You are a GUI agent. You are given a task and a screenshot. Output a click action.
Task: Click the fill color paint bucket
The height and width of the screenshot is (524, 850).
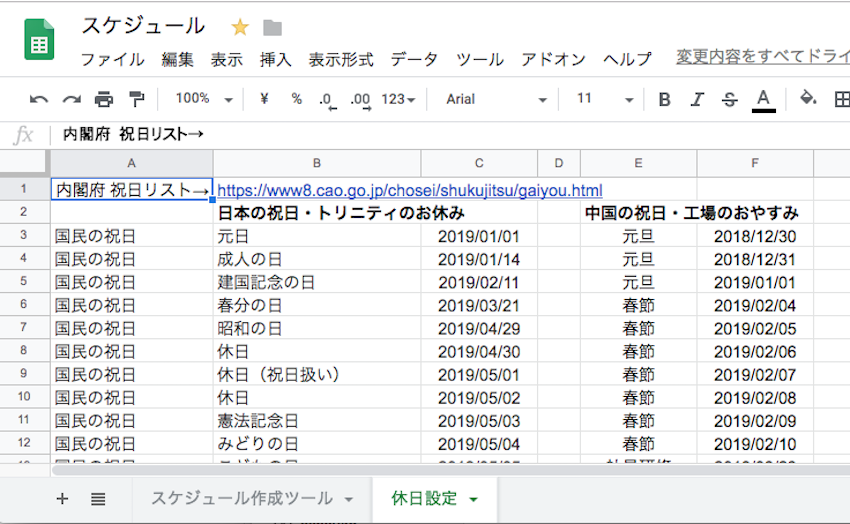click(808, 99)
